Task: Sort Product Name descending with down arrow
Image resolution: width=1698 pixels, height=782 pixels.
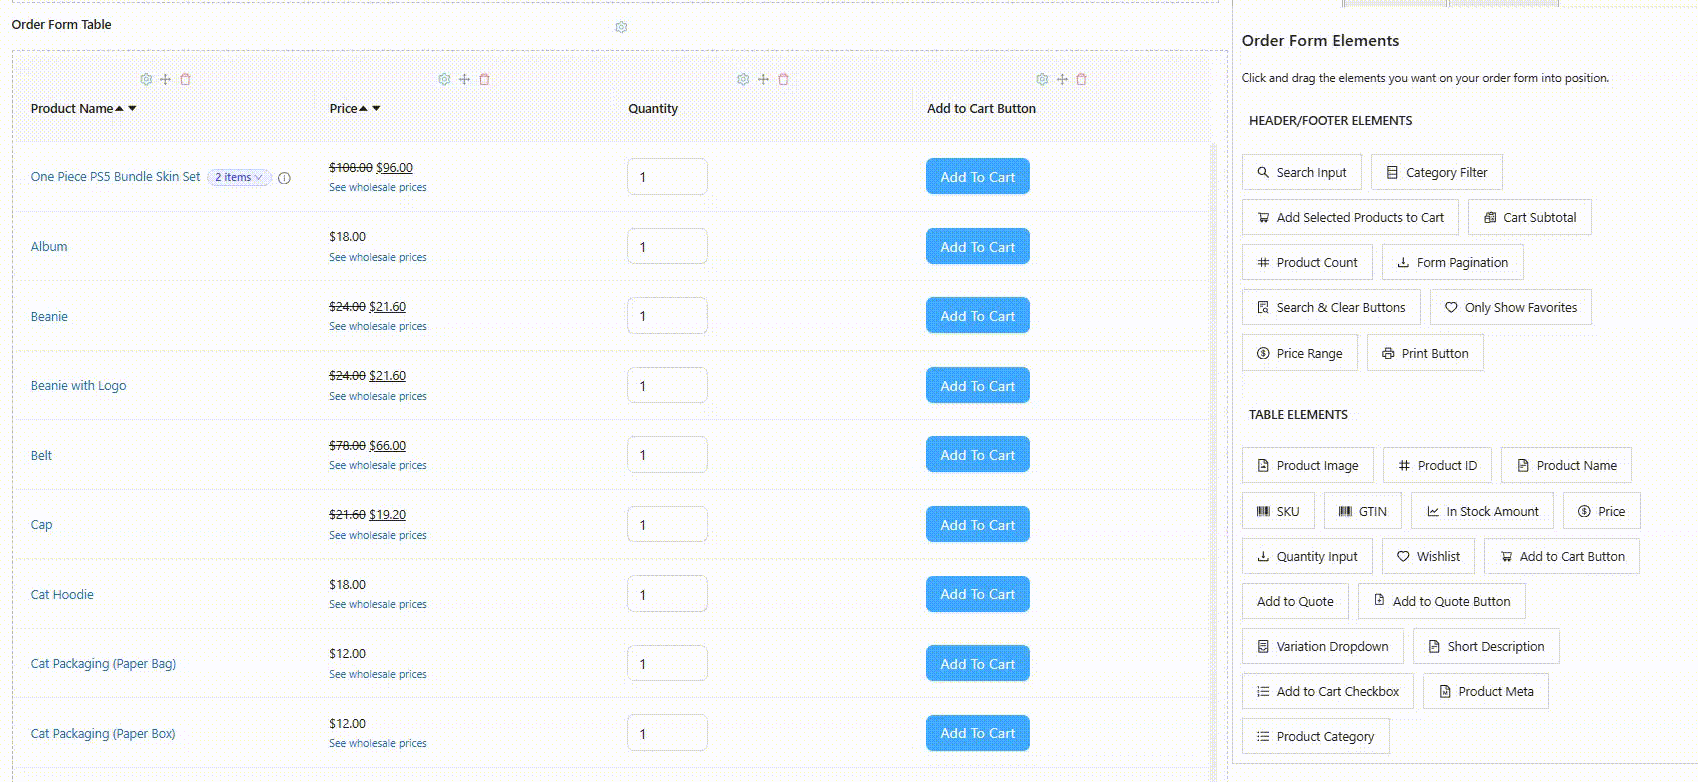Action: (x=132, y=109)
